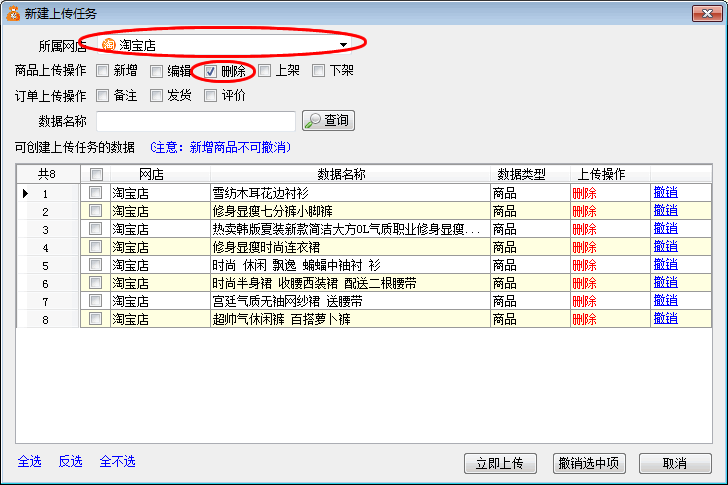Click the 立即上传 button
Image resolution: width=728 pixels, height=485 pixels.
500,463
